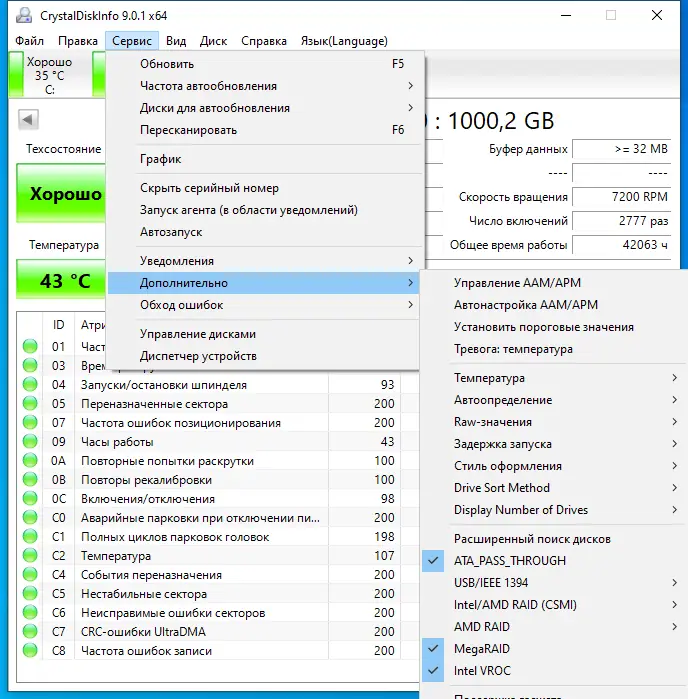Expand the Drive Sort Method submenu
688x699 pixels.
coord(553,488)
